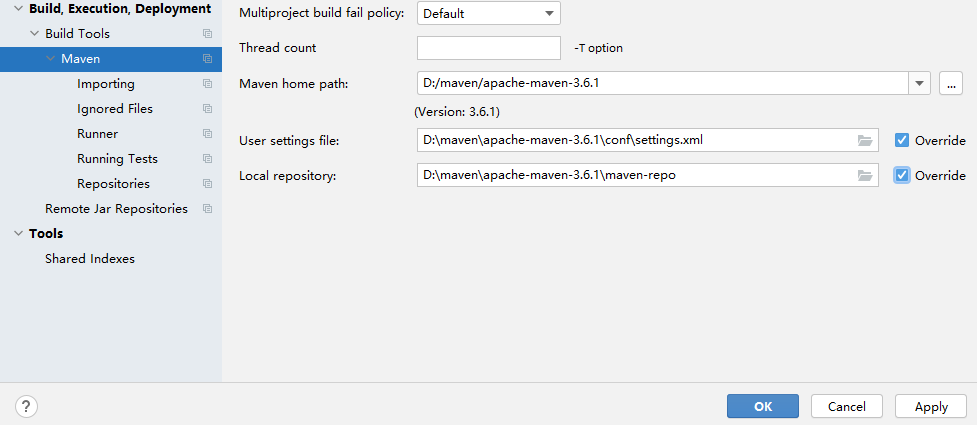Screen dimensions: 977x425
Task: Collapse the Build Tools tree node
Action: 34,34
